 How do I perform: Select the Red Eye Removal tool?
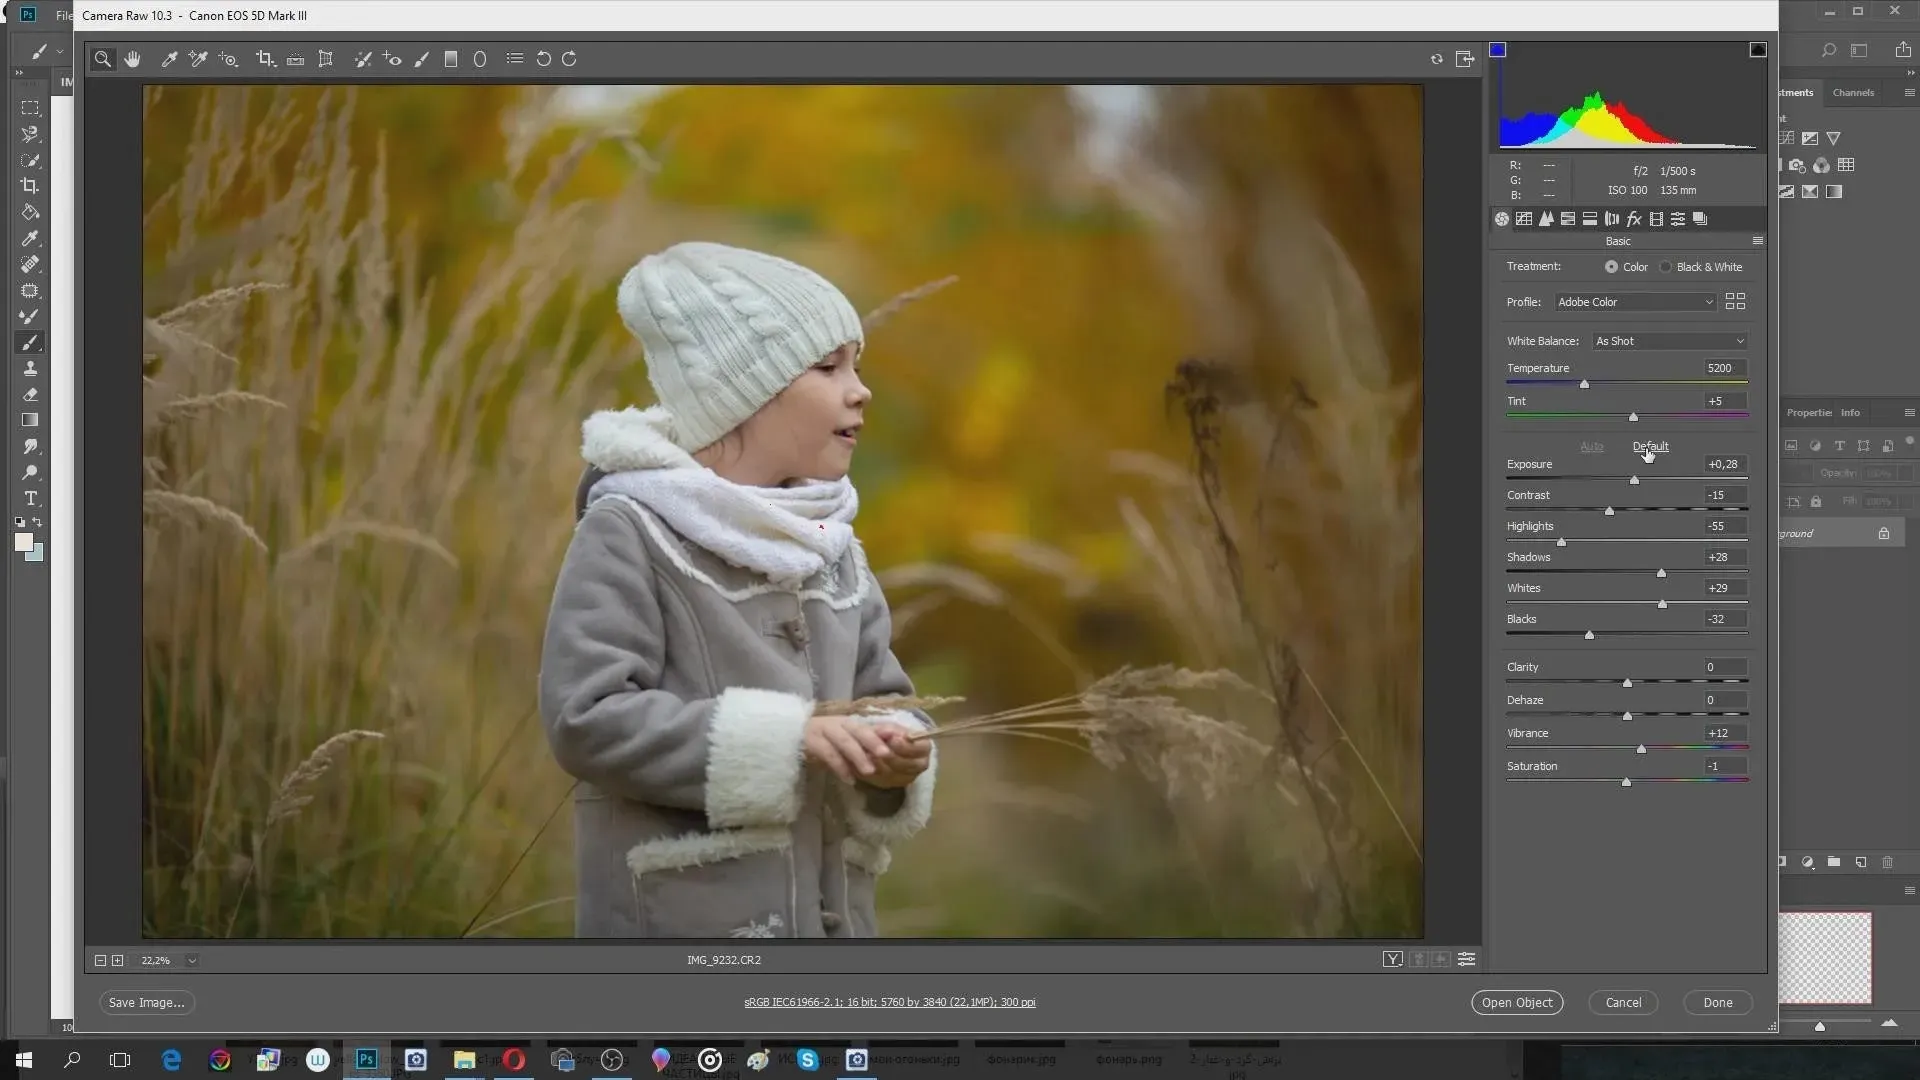(392, 59)
